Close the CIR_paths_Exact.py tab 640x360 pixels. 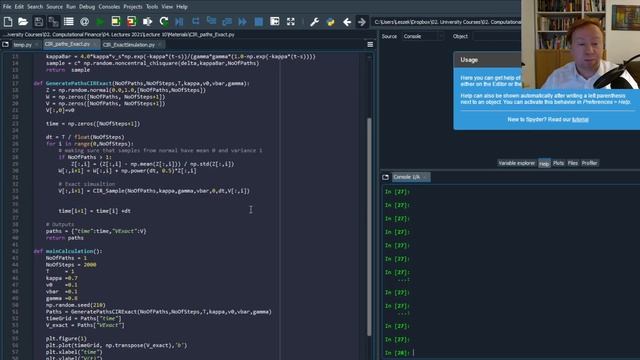pyautogui.click(x=95, y=44)
